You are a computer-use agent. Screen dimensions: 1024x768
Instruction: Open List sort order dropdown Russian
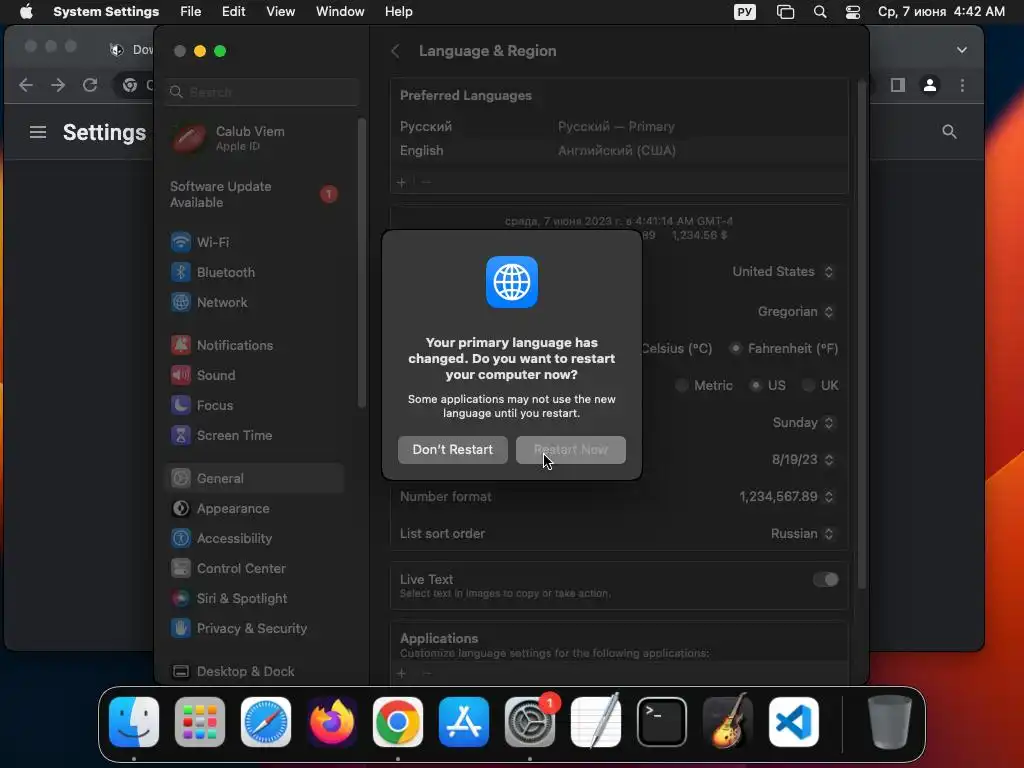tap(802, 534)
